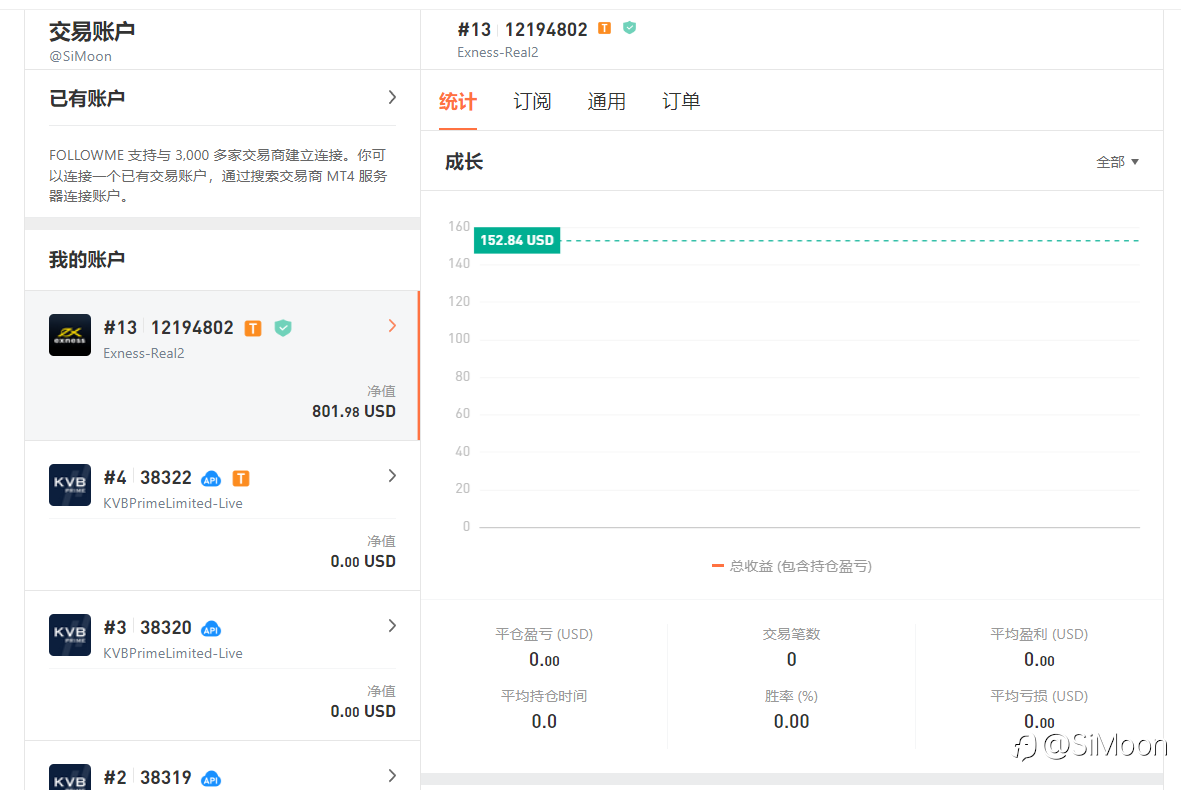Click the 平仓盈亏 (USD) statistic label
The height and width of the screenshot is (790, 1181).
(544, 634)
